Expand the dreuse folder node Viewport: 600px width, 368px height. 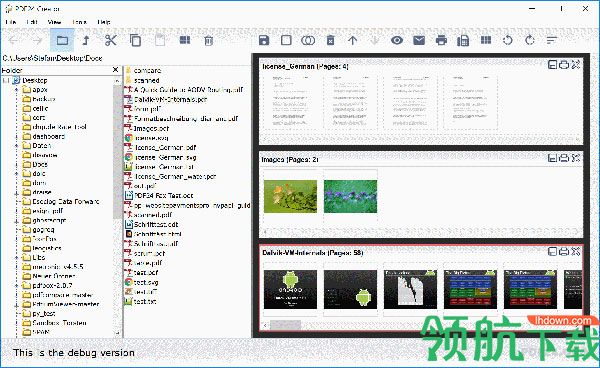pos(16,192)
